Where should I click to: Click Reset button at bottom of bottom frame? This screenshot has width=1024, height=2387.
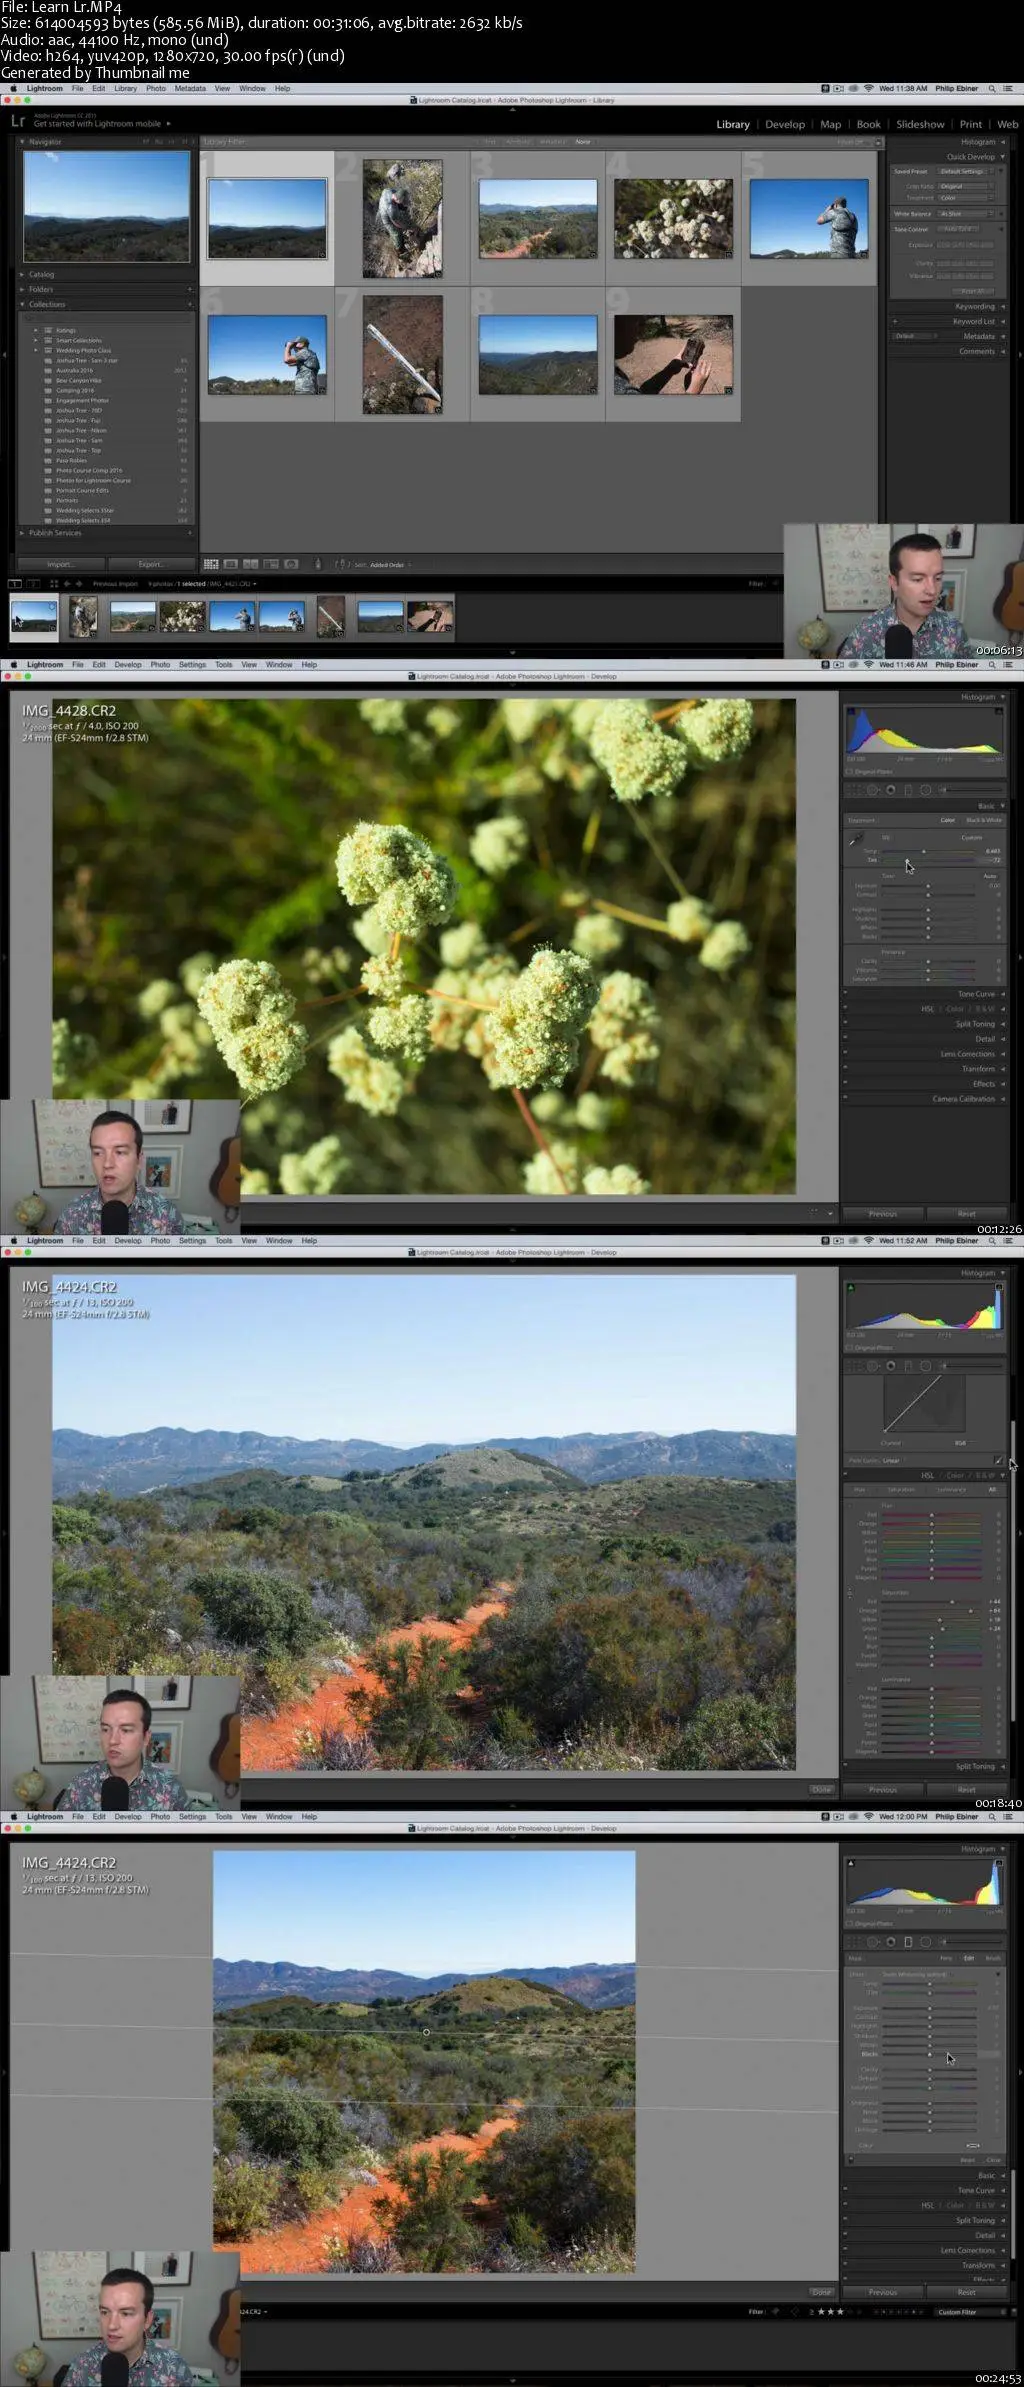tap(967, 2292)
